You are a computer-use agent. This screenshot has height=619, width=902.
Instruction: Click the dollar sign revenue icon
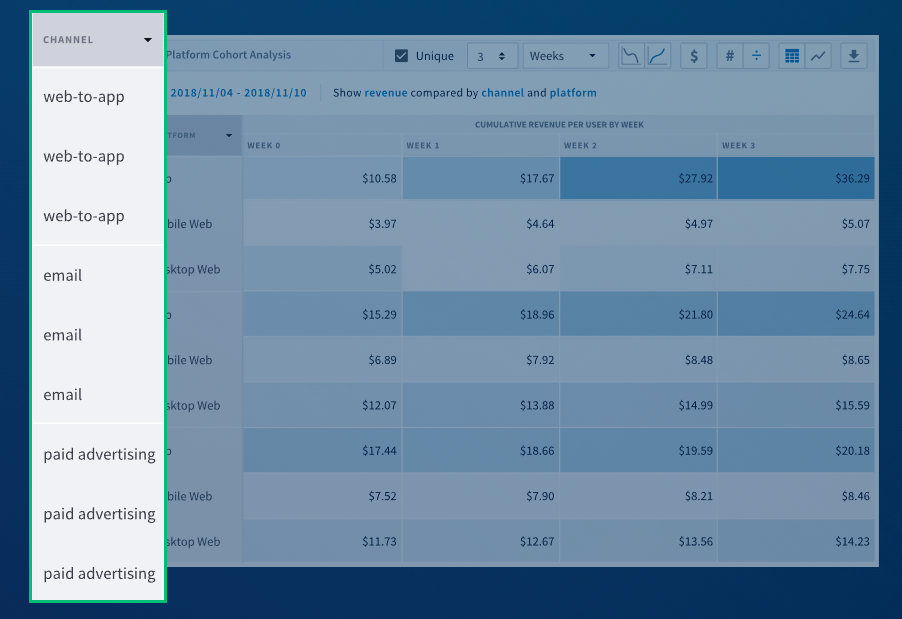coord(694,56)
